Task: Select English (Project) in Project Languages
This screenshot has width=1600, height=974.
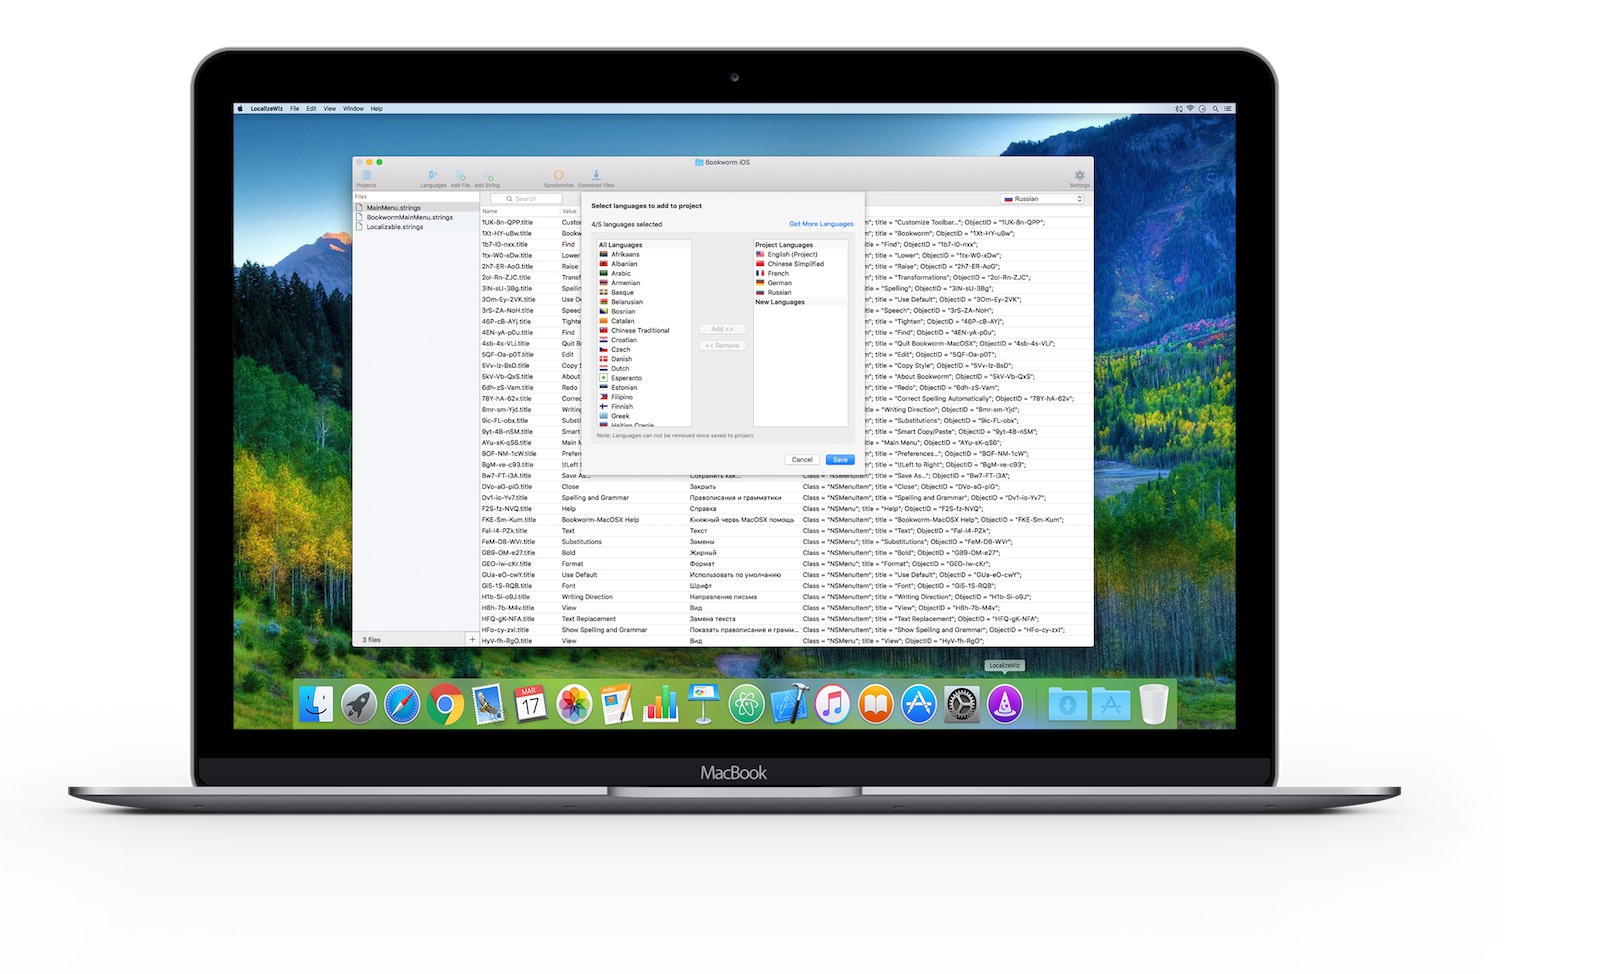Action: pos(800,254)
